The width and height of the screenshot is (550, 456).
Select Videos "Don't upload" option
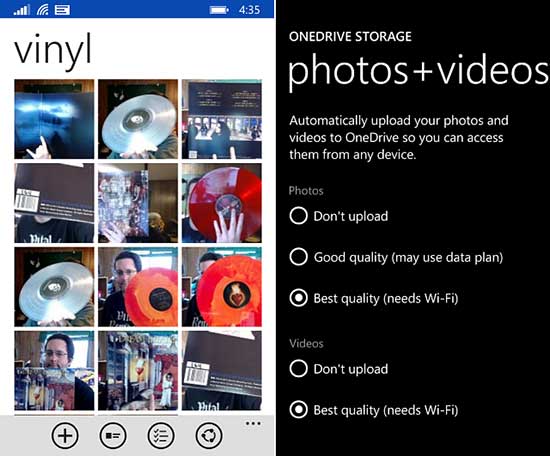click(339, 369)
